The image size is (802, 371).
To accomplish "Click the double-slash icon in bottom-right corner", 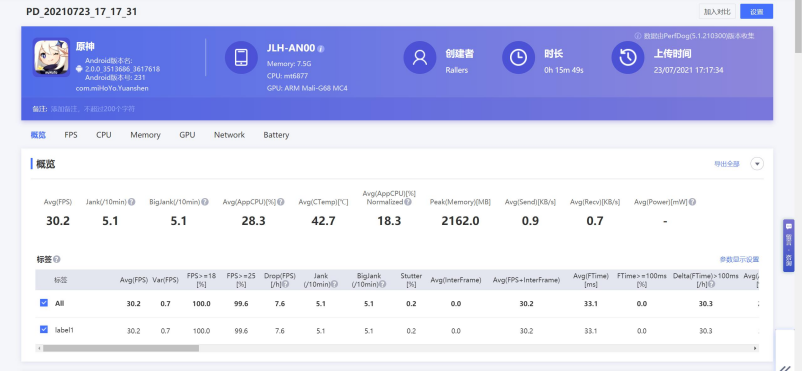I will 785,368.
